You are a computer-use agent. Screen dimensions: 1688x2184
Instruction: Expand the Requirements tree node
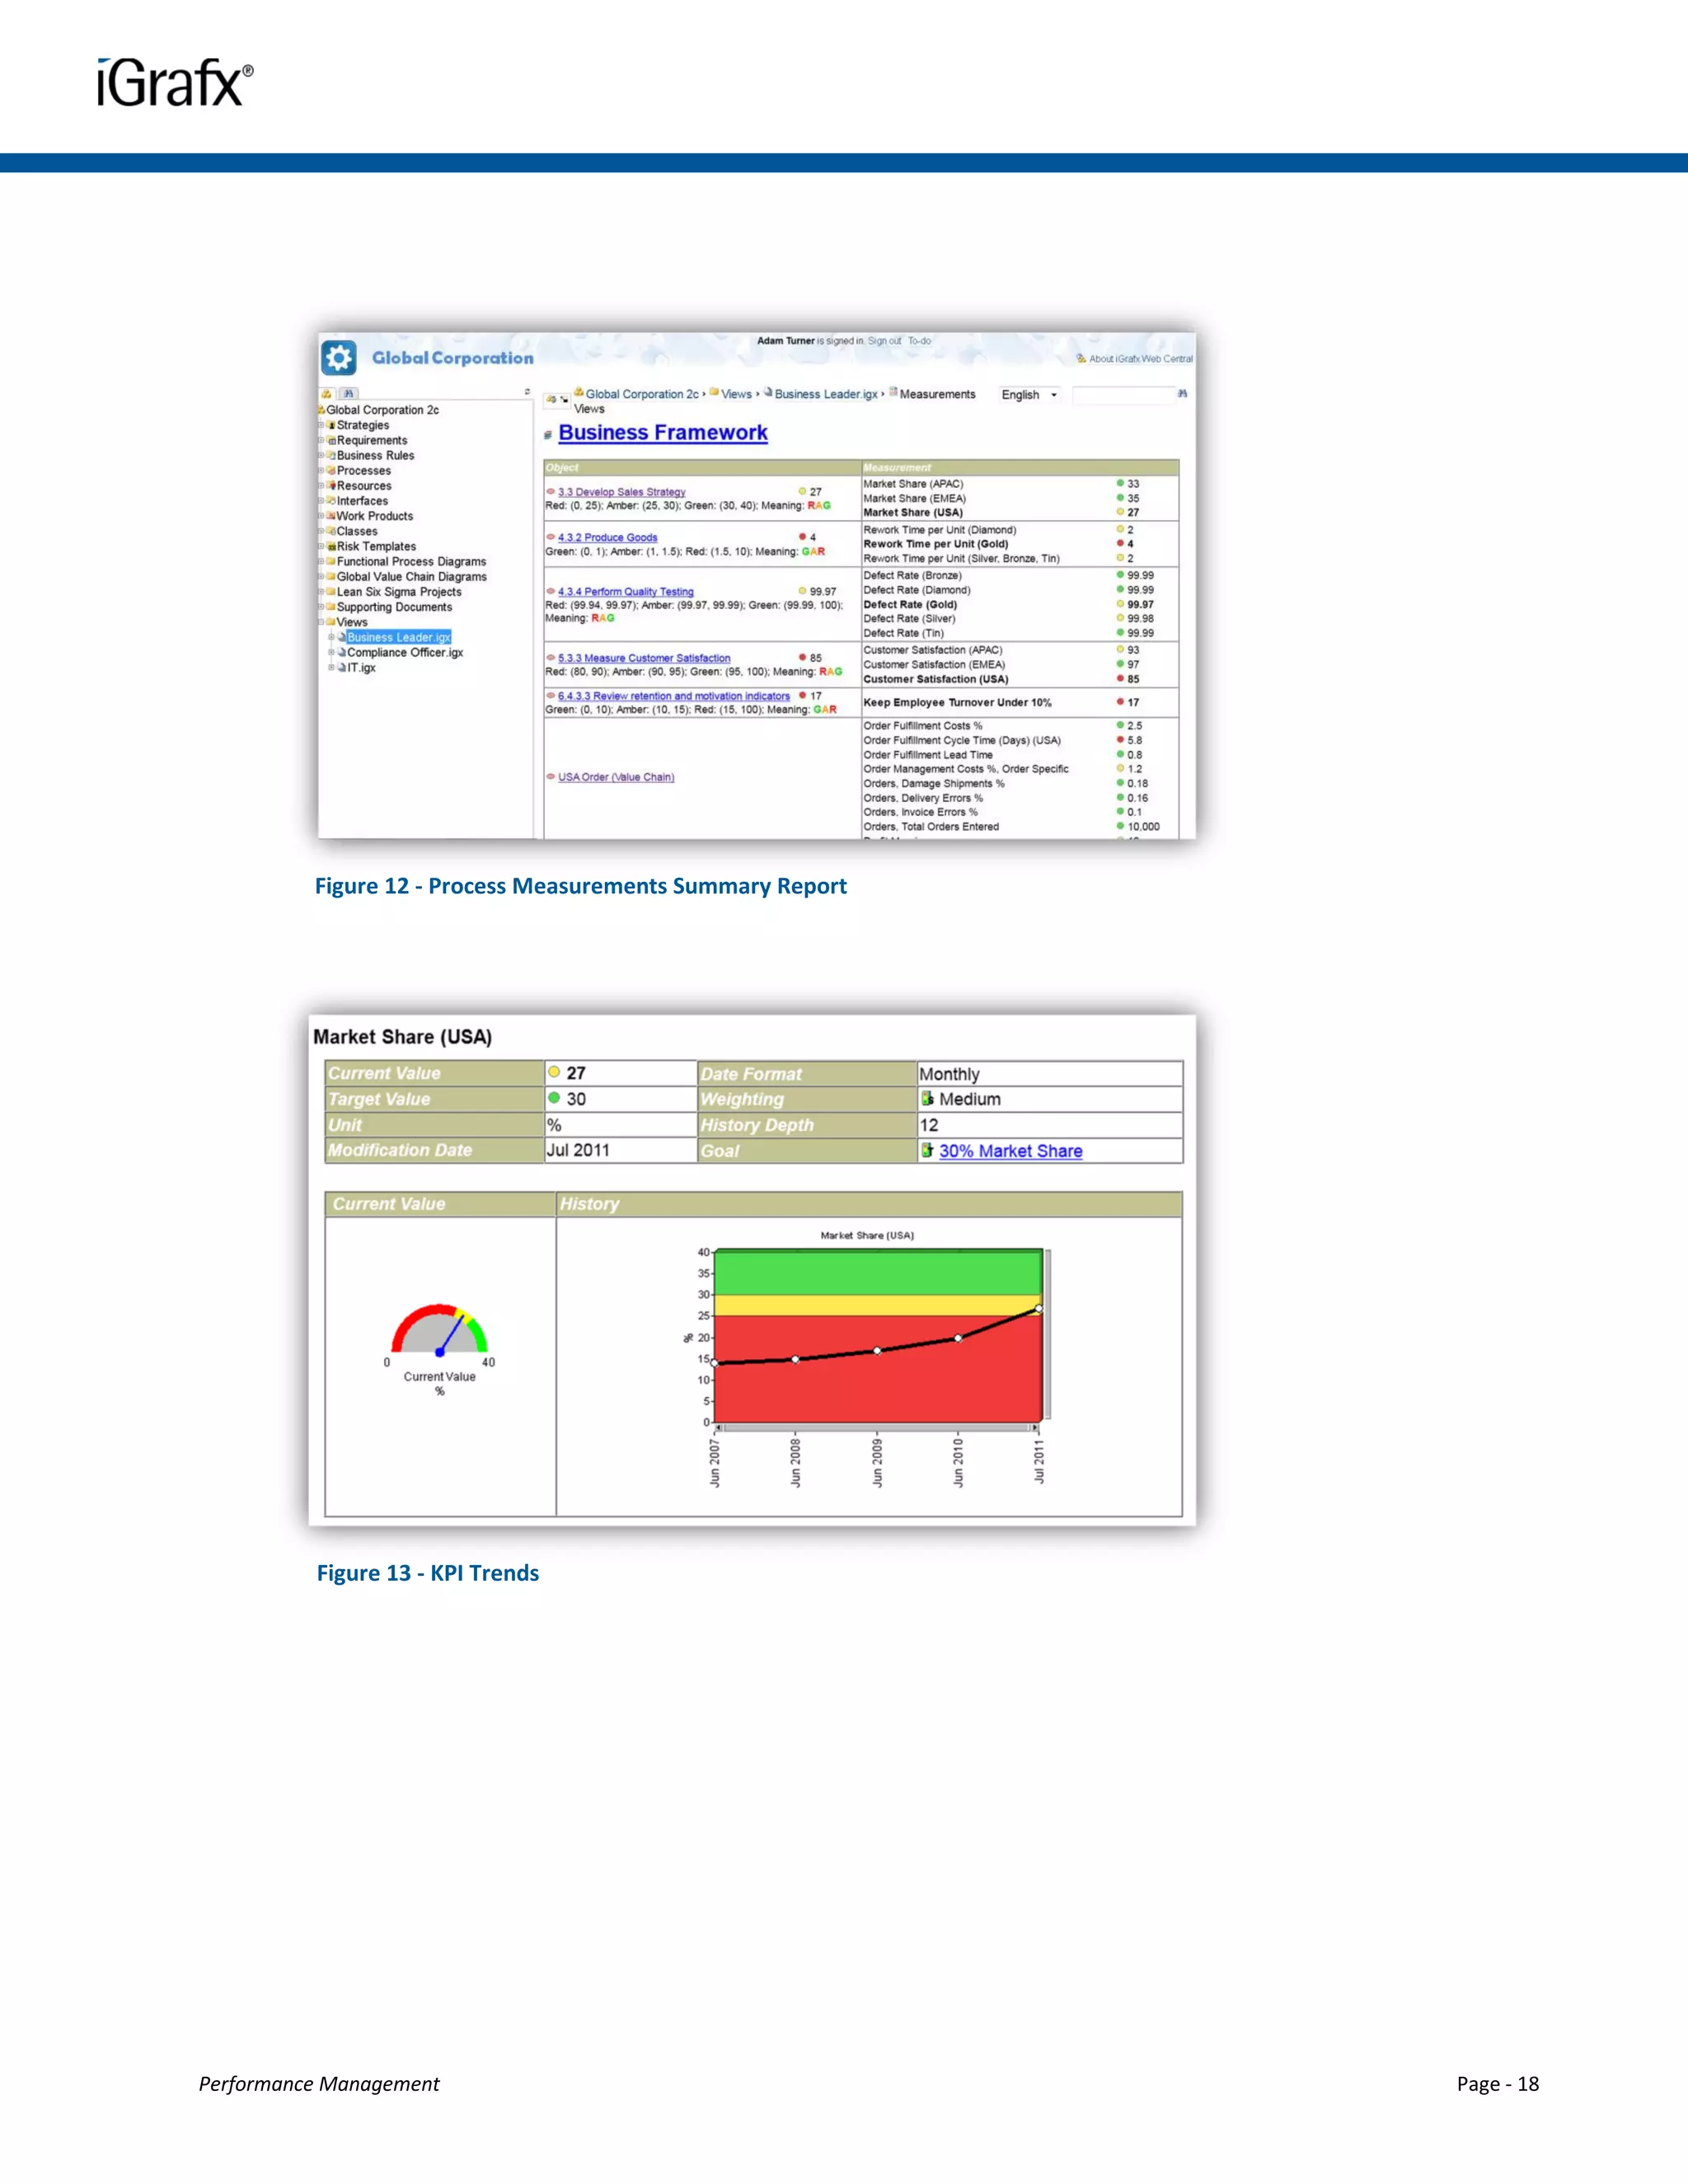[x=322, y=440]
